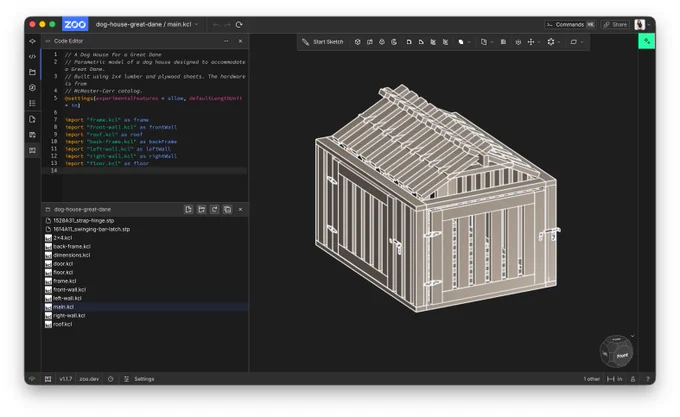
Task: Open the feature tree list icon in sidebar
Action: click(x=33, y=103)
